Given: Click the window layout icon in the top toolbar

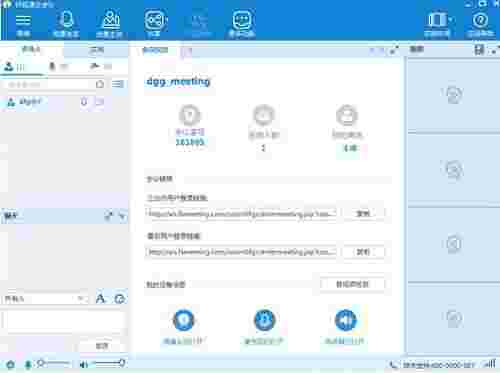Looking at the screenshot, I should coord(436,20).
